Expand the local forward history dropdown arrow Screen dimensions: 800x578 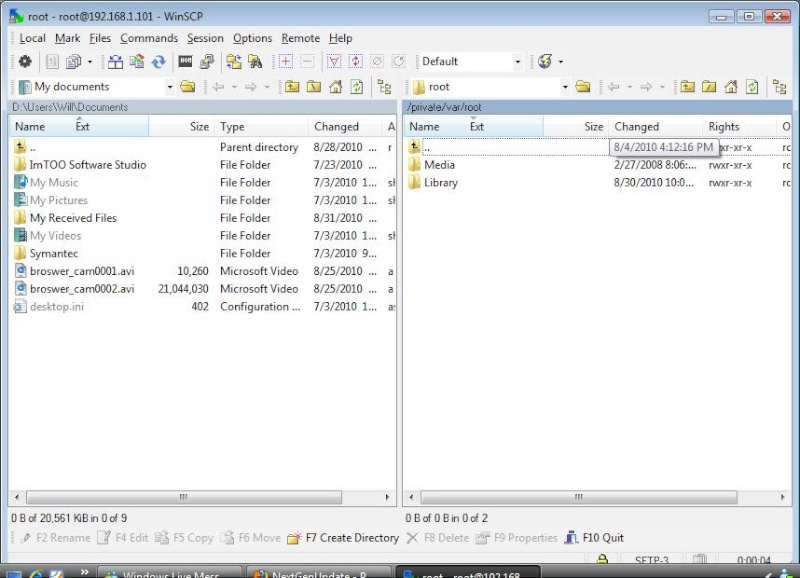click(x=267, y=87)
